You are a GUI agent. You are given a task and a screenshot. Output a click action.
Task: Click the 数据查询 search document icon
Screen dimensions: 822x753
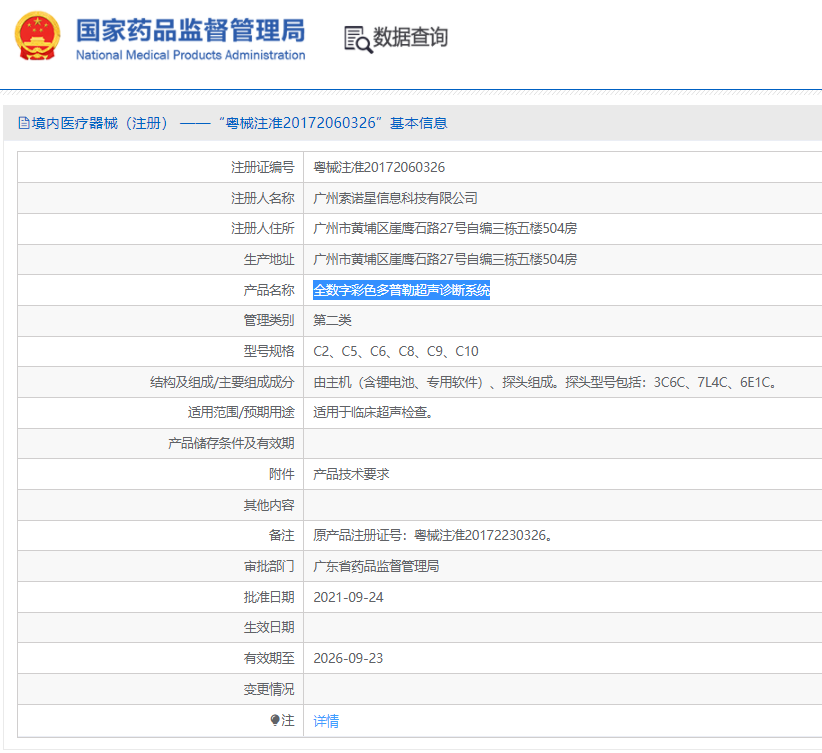coord(358,39)
